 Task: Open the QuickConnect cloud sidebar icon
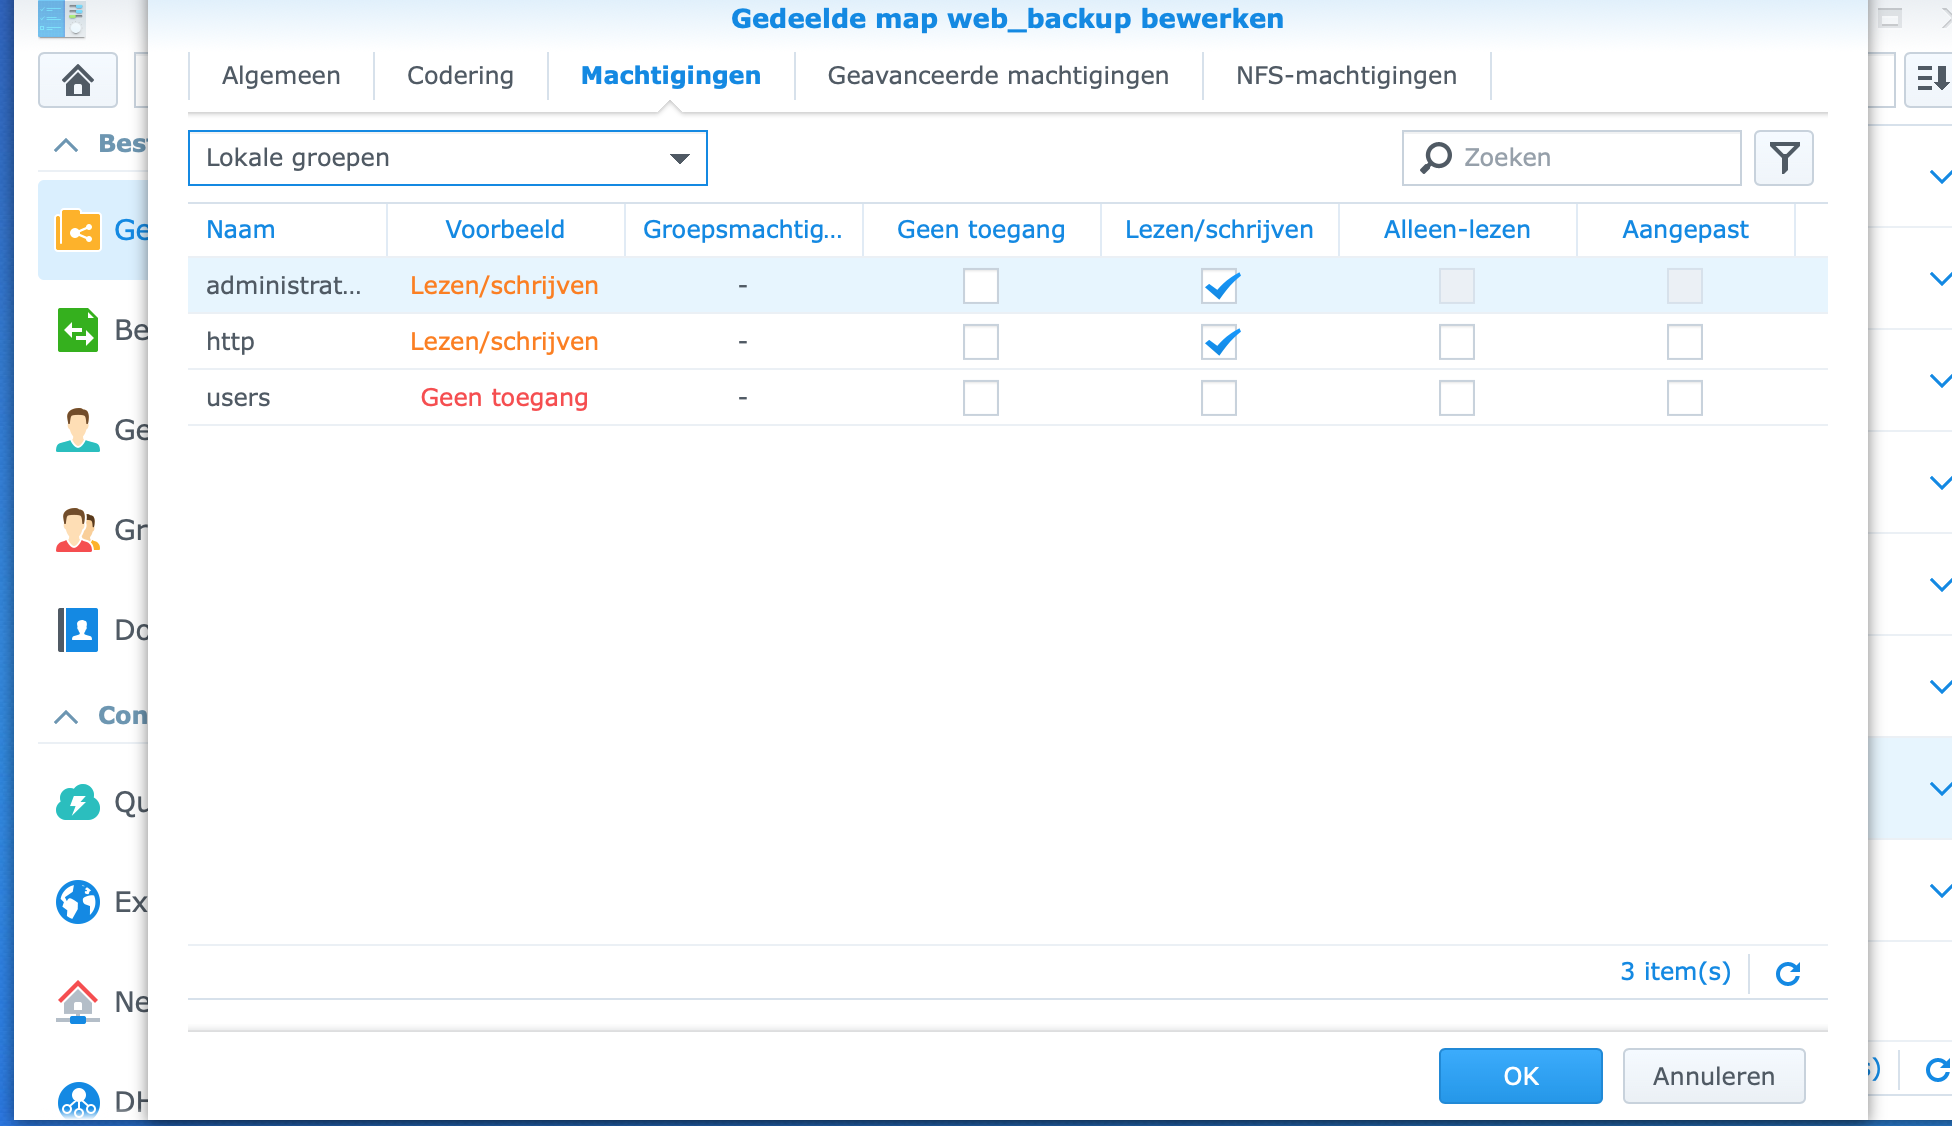point(78,802)
